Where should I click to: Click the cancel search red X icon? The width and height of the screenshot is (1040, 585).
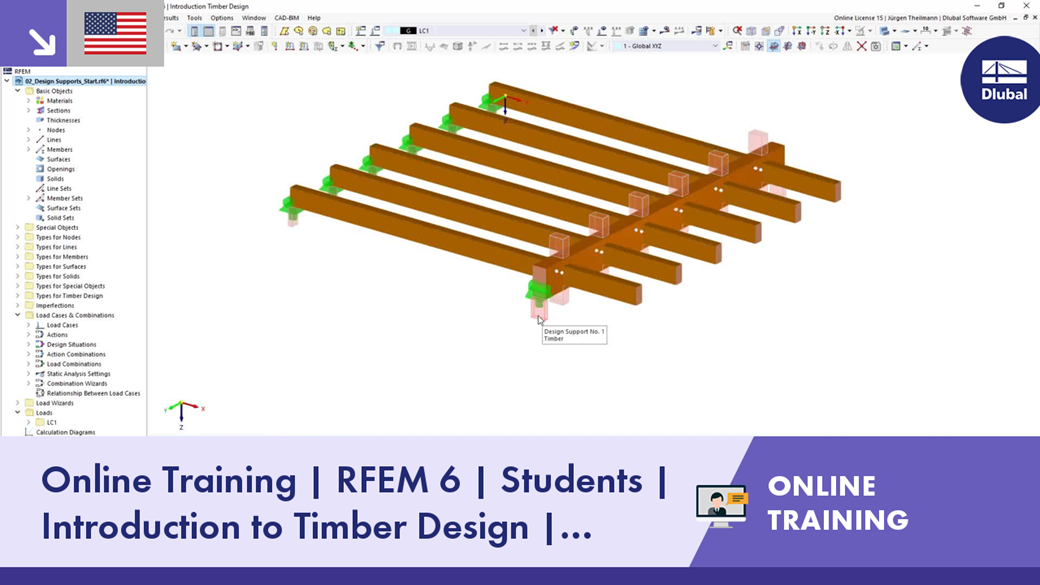click(x=738, y=31)
